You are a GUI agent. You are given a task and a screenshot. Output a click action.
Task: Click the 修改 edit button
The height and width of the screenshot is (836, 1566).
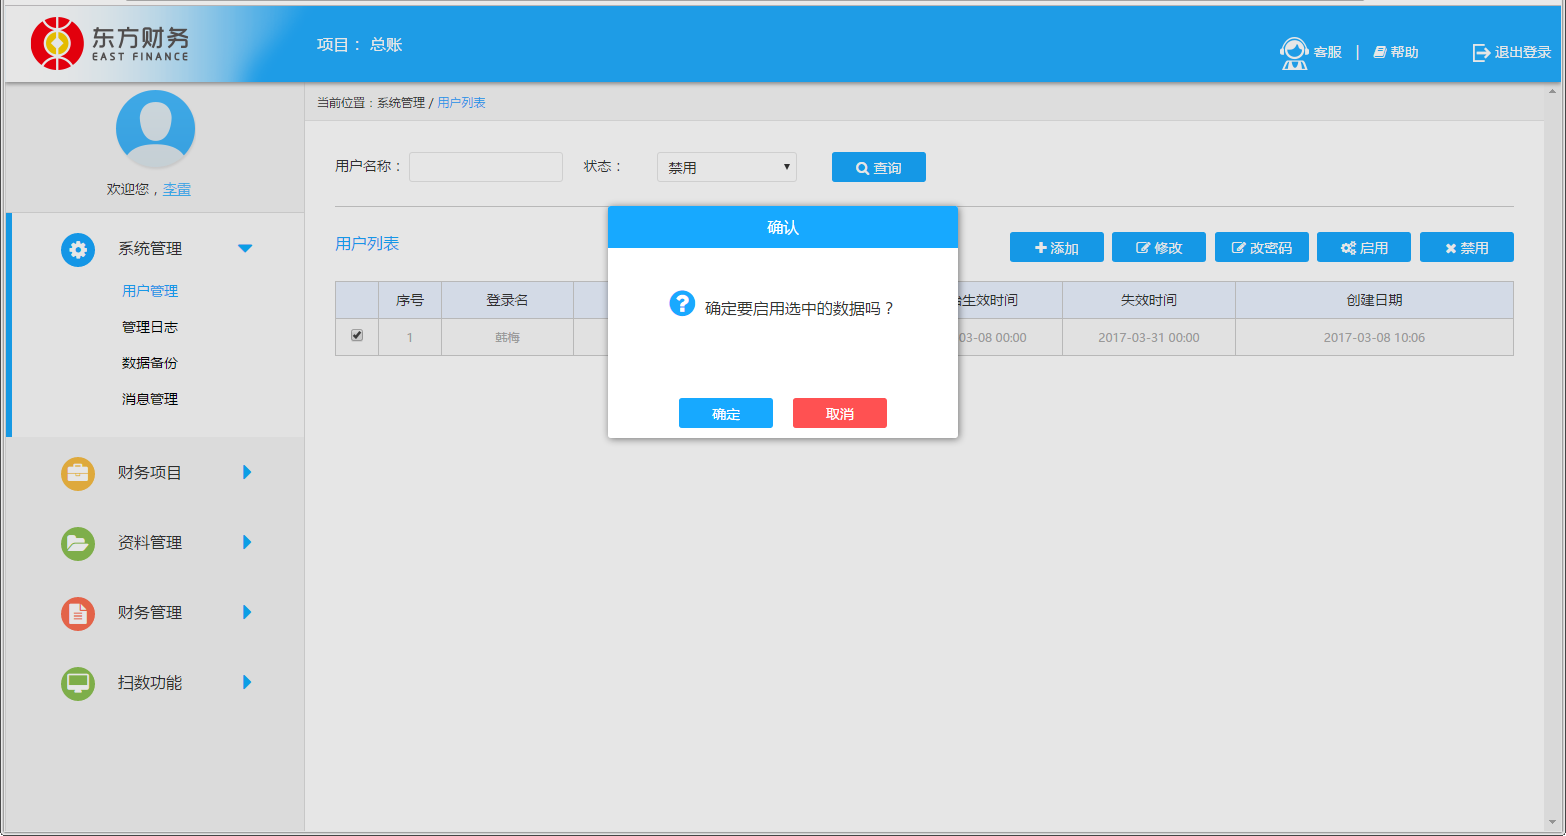[x=1159, y=247]
